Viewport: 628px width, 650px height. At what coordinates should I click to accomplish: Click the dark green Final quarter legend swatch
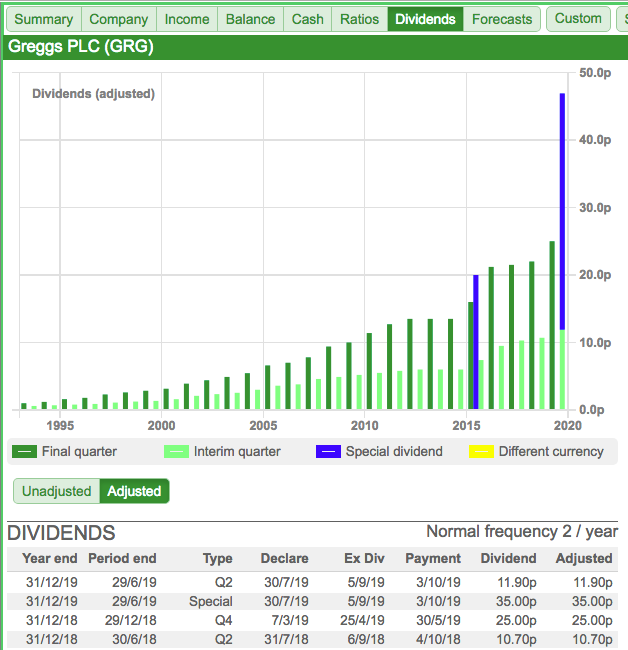pyautogui.click(x=24, y=451)
